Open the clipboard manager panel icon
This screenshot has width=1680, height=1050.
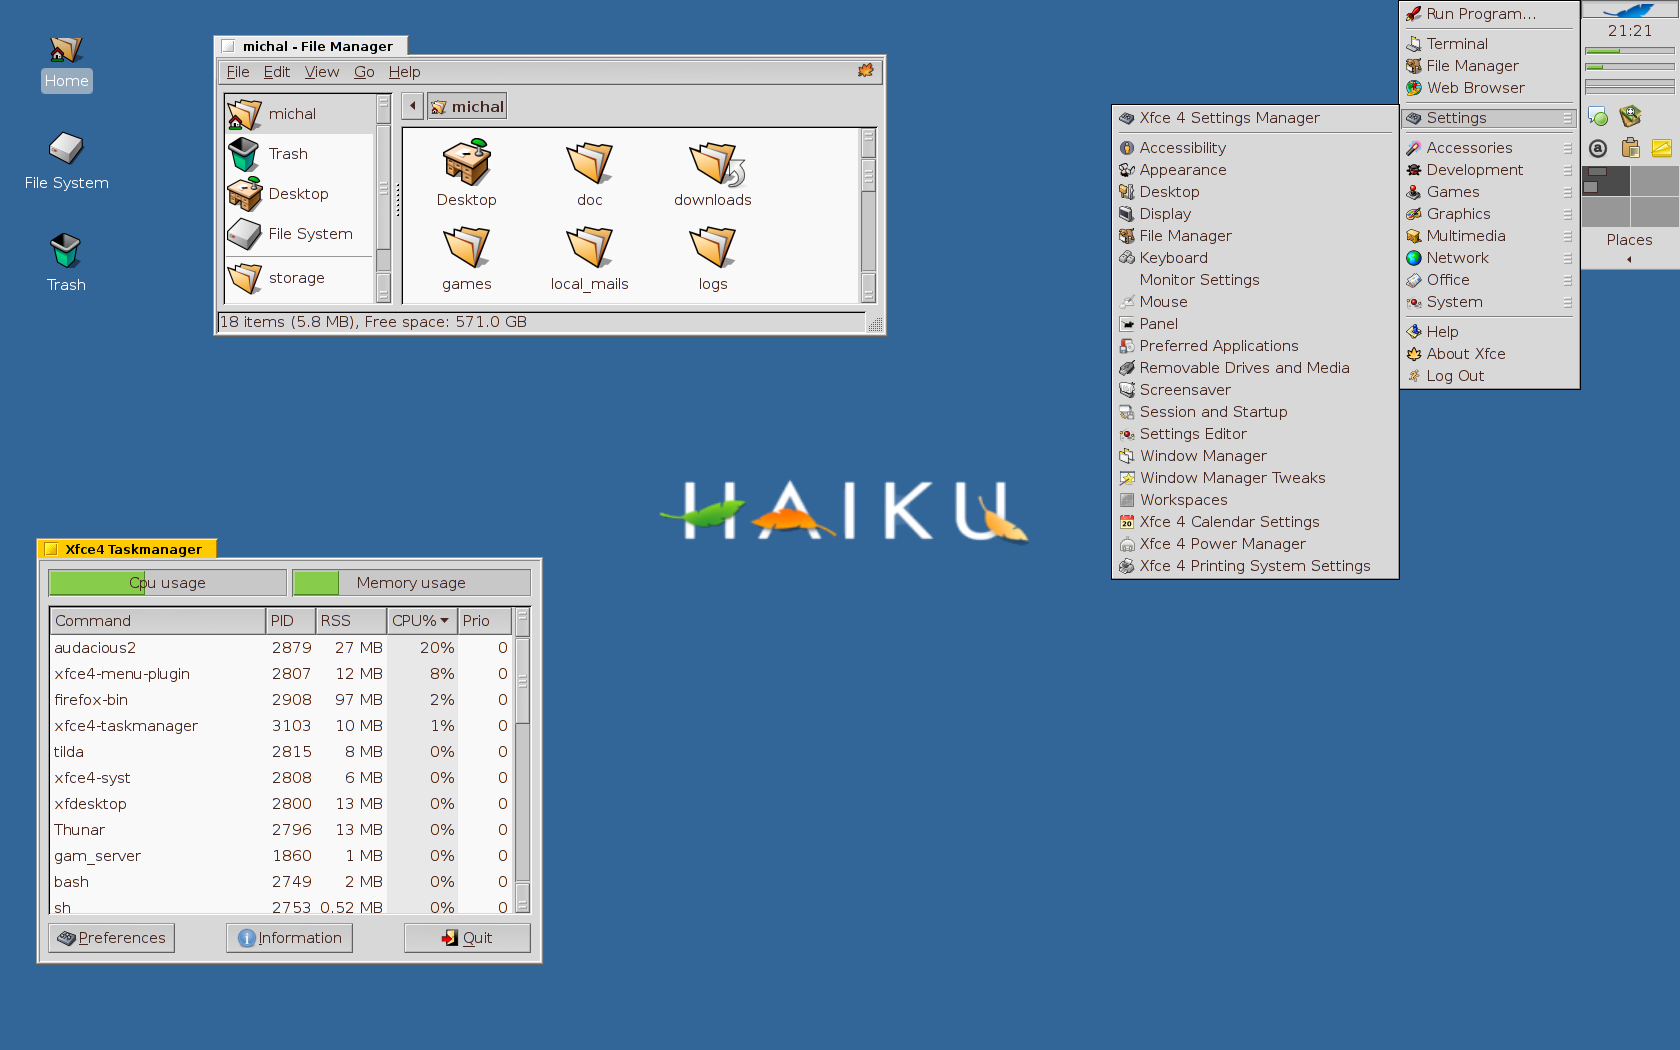coord(1631,149)
